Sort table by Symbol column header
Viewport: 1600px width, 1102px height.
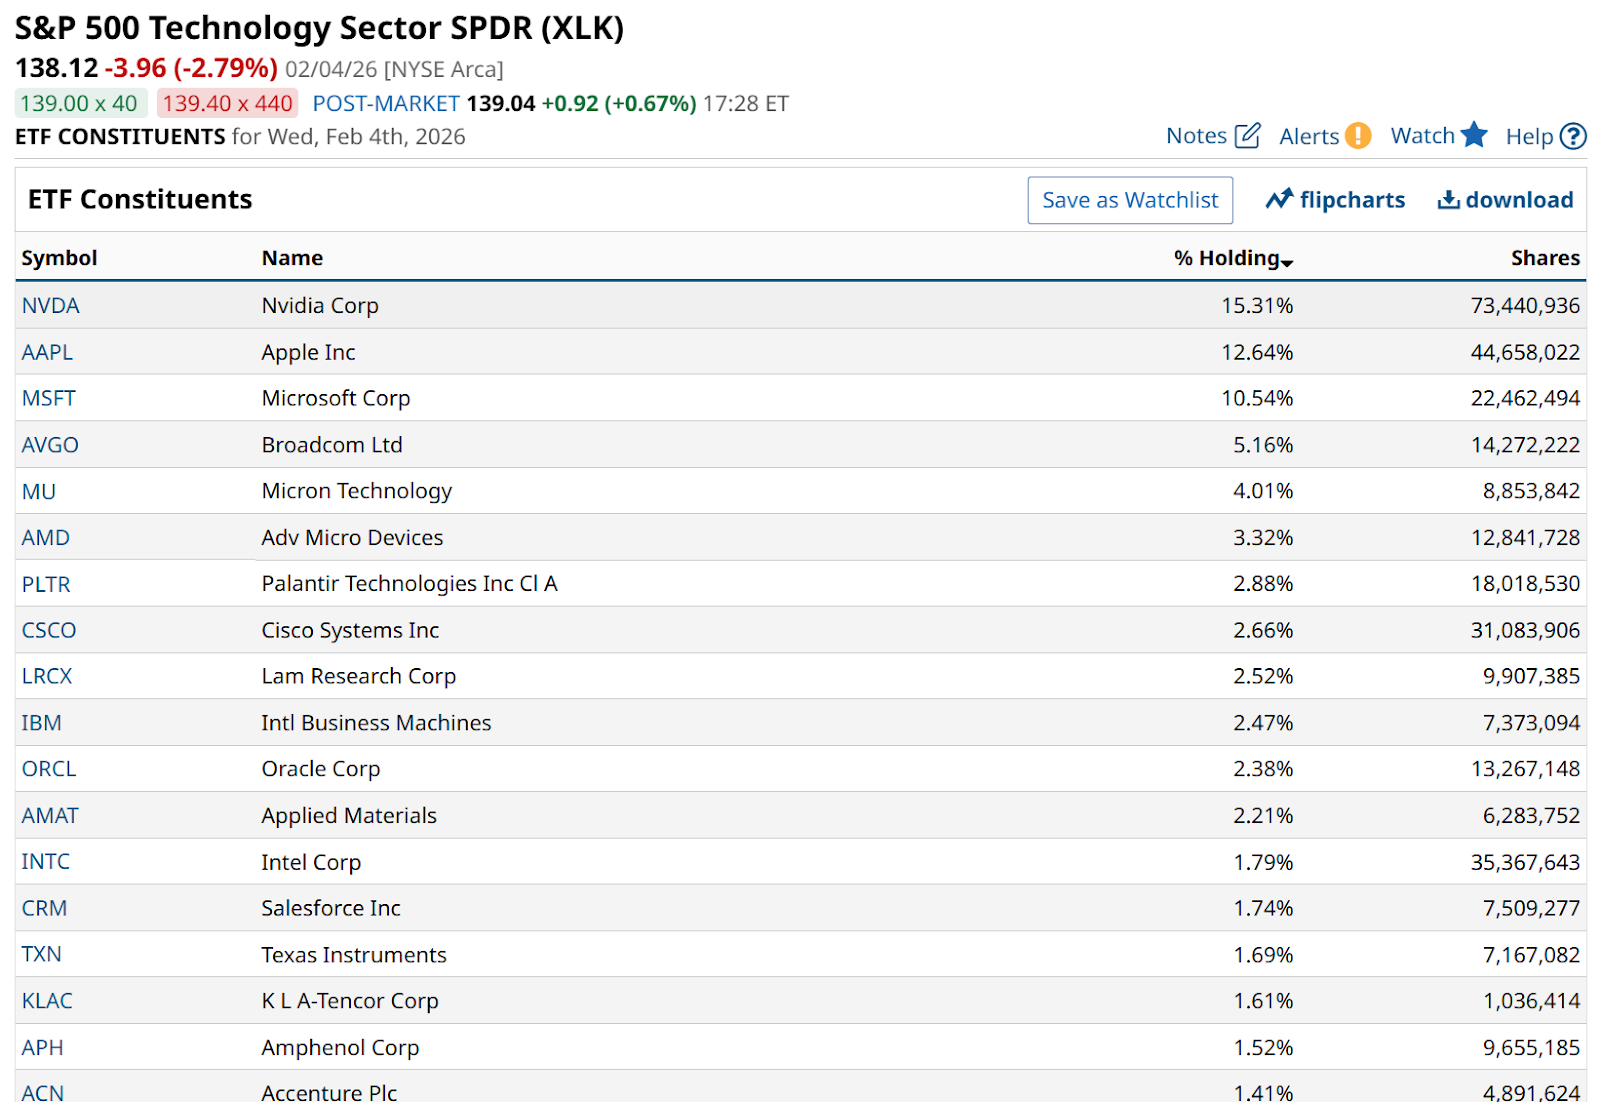pos(59,258)
